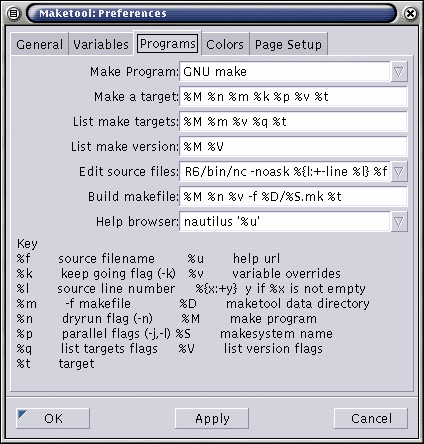Click the Help browser nautilus field
424x444 pixels.
click(x=285, y=222)
